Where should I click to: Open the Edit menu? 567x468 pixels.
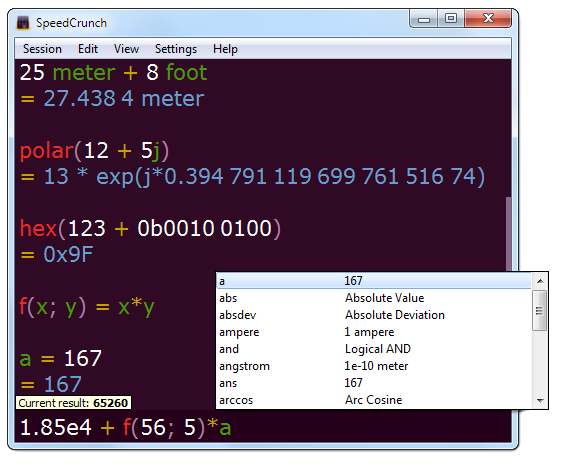tap(88, 49)
